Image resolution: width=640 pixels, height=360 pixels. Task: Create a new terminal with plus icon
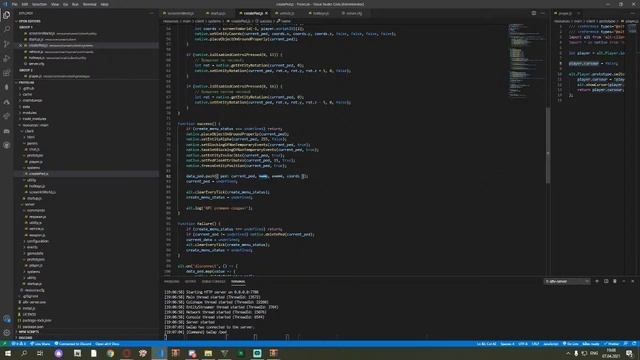pos(597,281)
